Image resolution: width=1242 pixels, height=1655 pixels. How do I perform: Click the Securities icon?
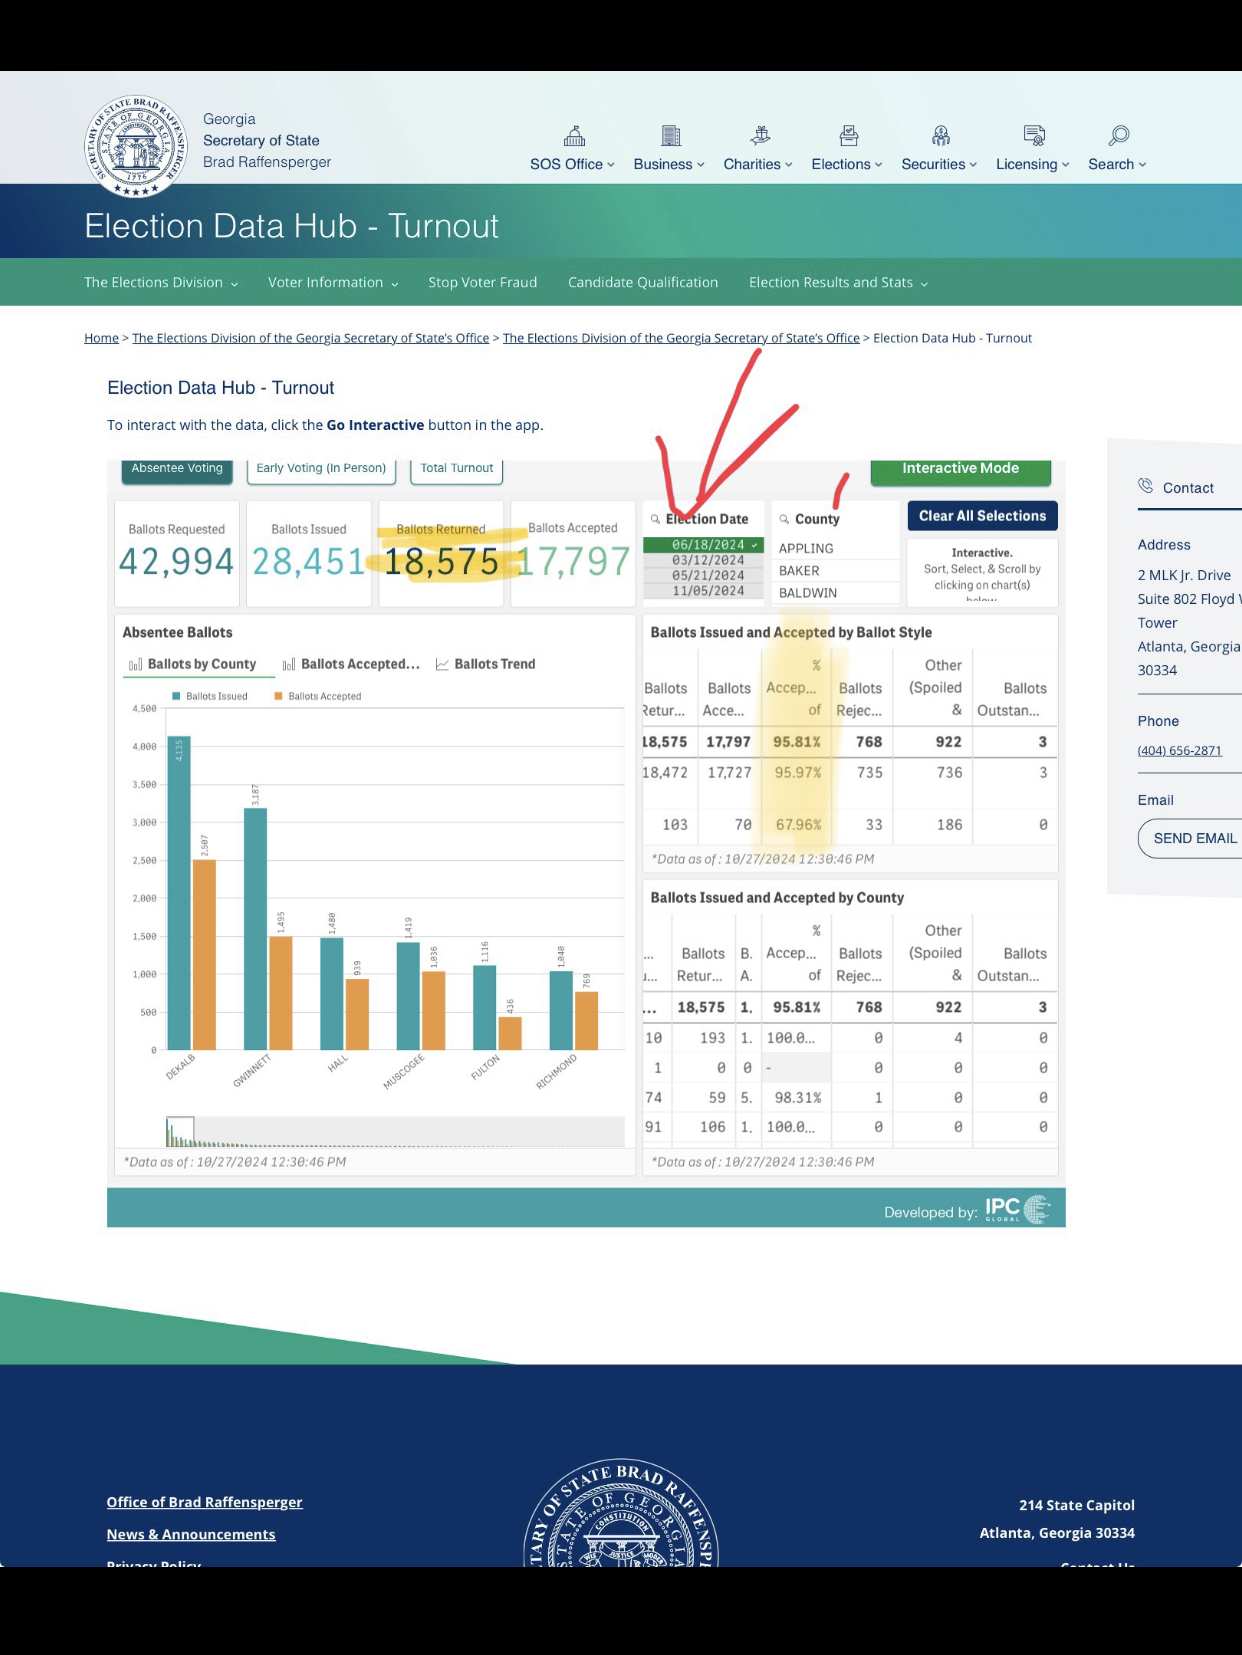click(x=941, y=135)
